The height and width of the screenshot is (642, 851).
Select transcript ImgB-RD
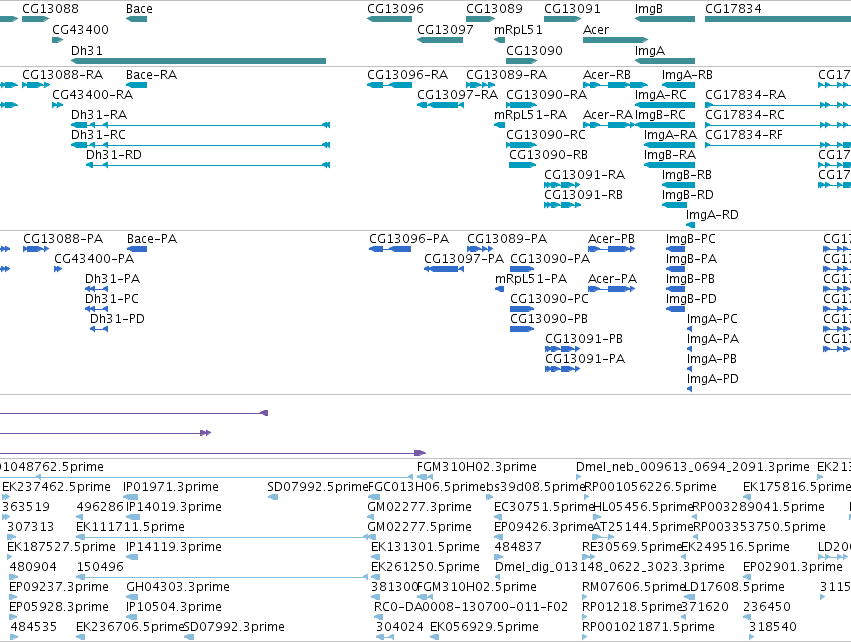674,205
